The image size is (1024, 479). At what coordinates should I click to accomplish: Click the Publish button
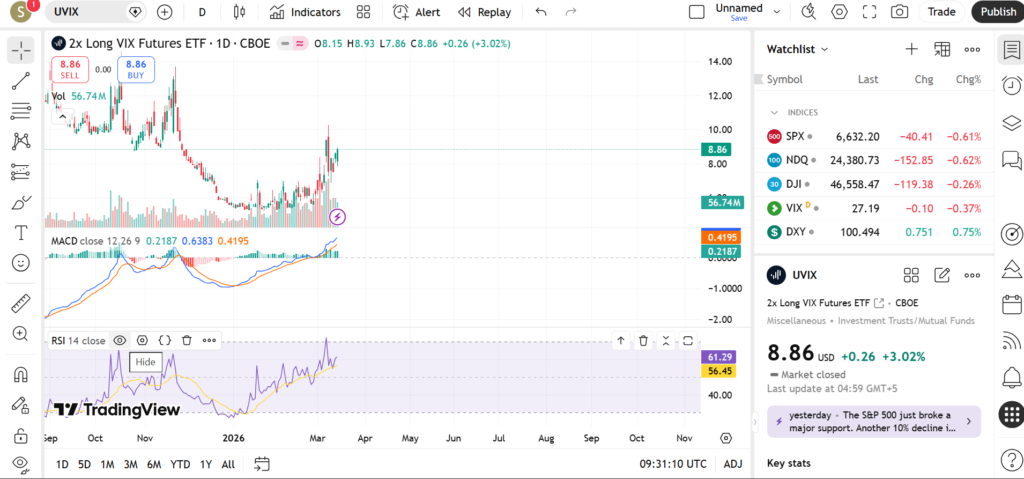[997, 12]
